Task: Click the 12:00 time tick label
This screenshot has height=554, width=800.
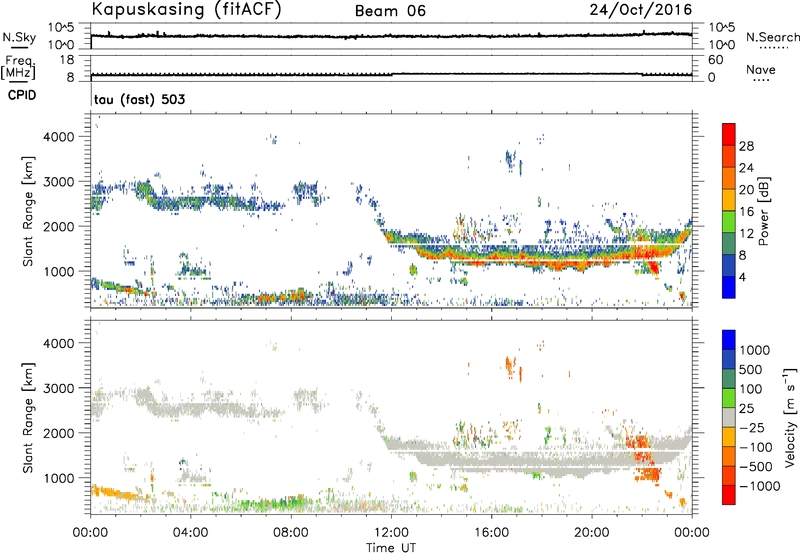Action: [391, 533]
